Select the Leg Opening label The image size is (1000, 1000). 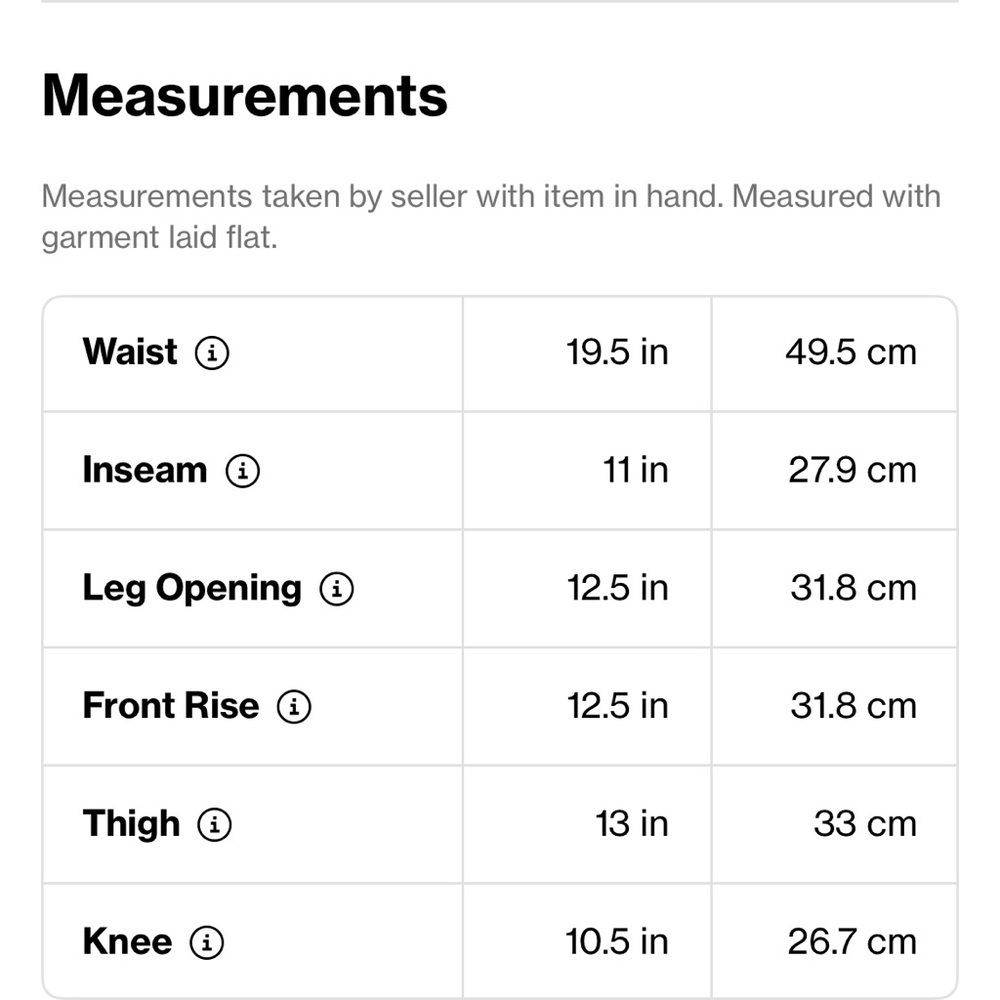click(192, 589)
